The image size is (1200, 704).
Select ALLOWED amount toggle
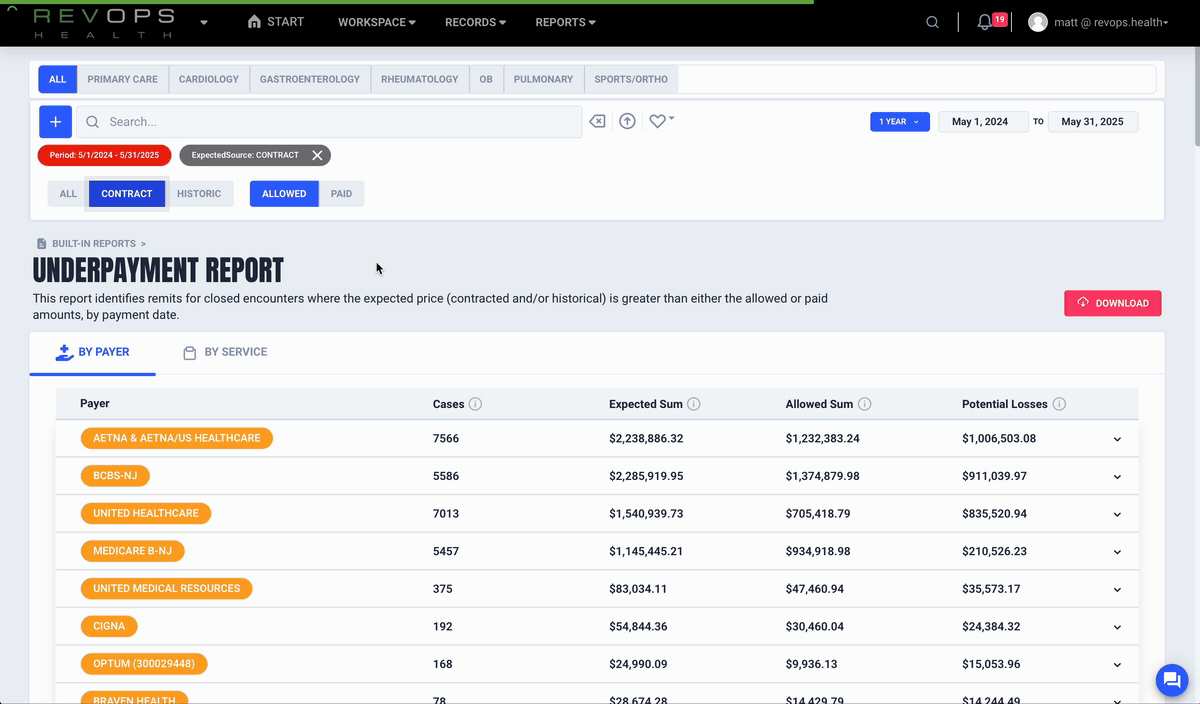click(x=284, y=194)
